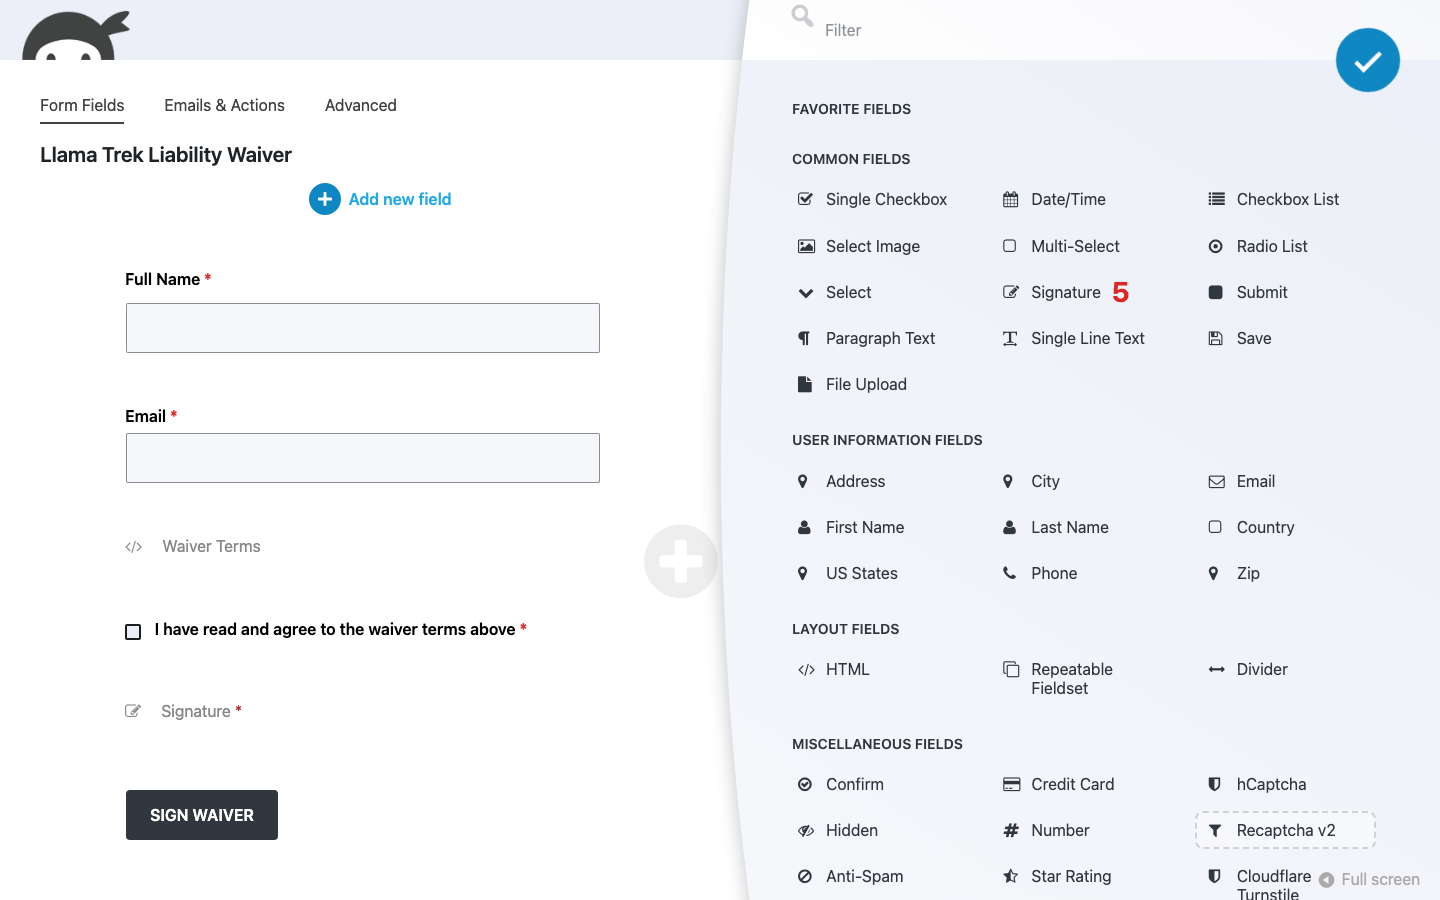Add the Paragraph Text field
This screenshot has width=1440, height=900.
(866, 338)
